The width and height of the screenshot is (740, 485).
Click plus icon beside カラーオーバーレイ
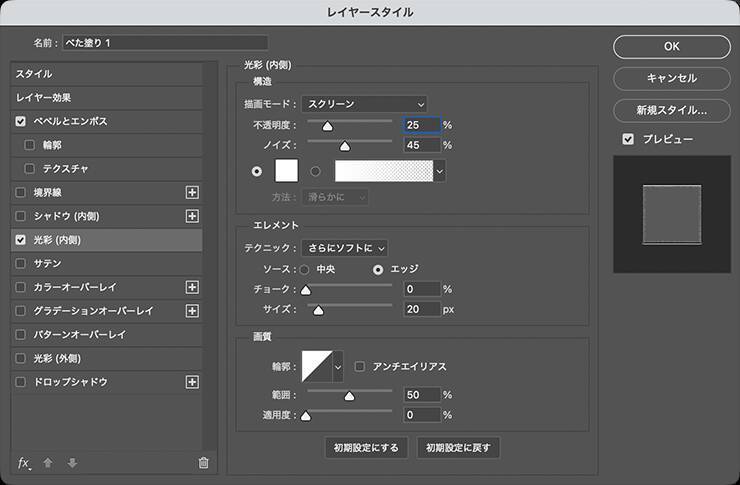pyautogui.click(x=192, y=287)
